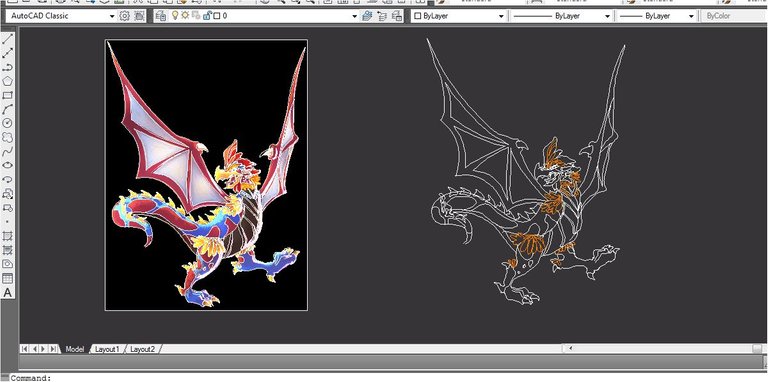Jump to first layout tab arrow
Image resolution: width=768 pixels, height=382 pixels.
(x=24, y=349)
